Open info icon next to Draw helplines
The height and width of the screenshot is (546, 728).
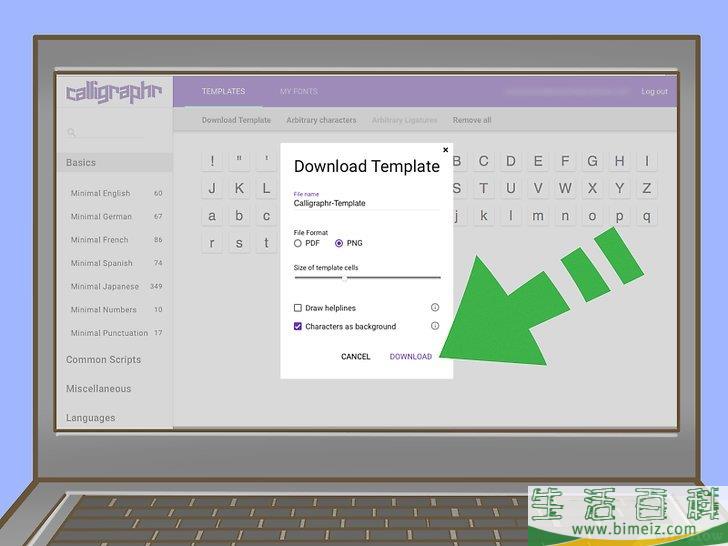(435, 307)
